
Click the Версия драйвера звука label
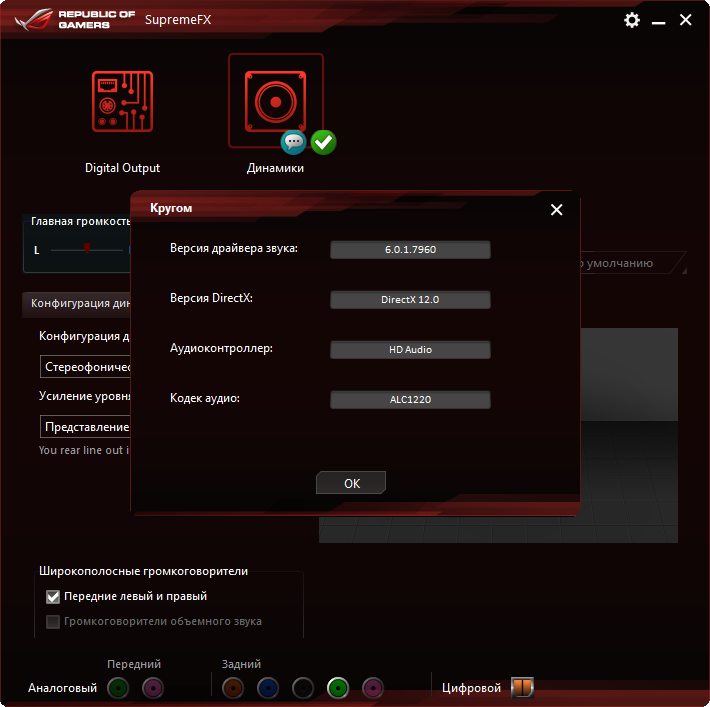coord(234,248)
